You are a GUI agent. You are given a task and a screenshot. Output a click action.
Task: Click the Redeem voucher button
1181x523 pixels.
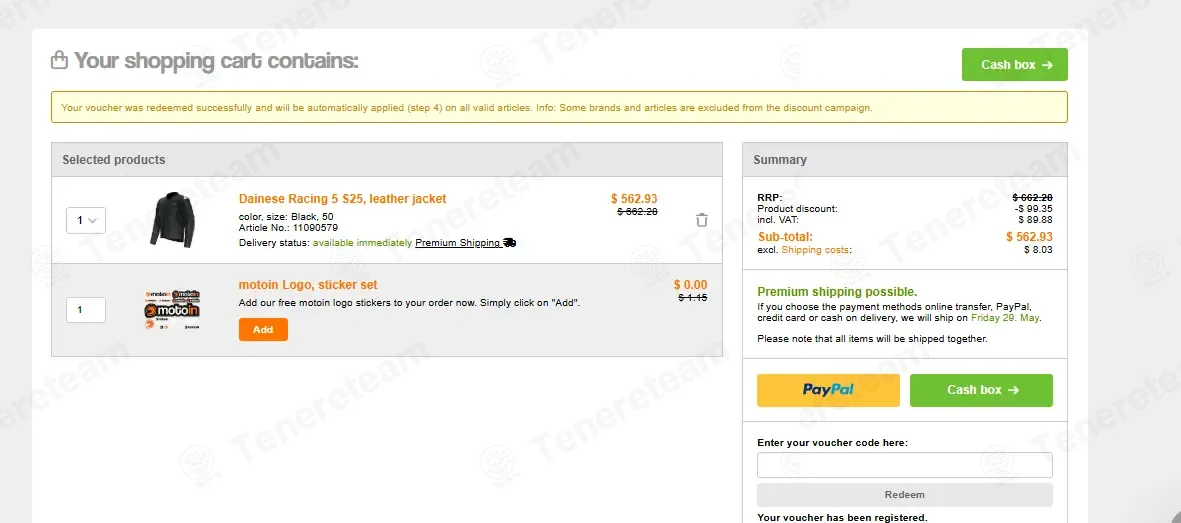click(x=905, y=495)
